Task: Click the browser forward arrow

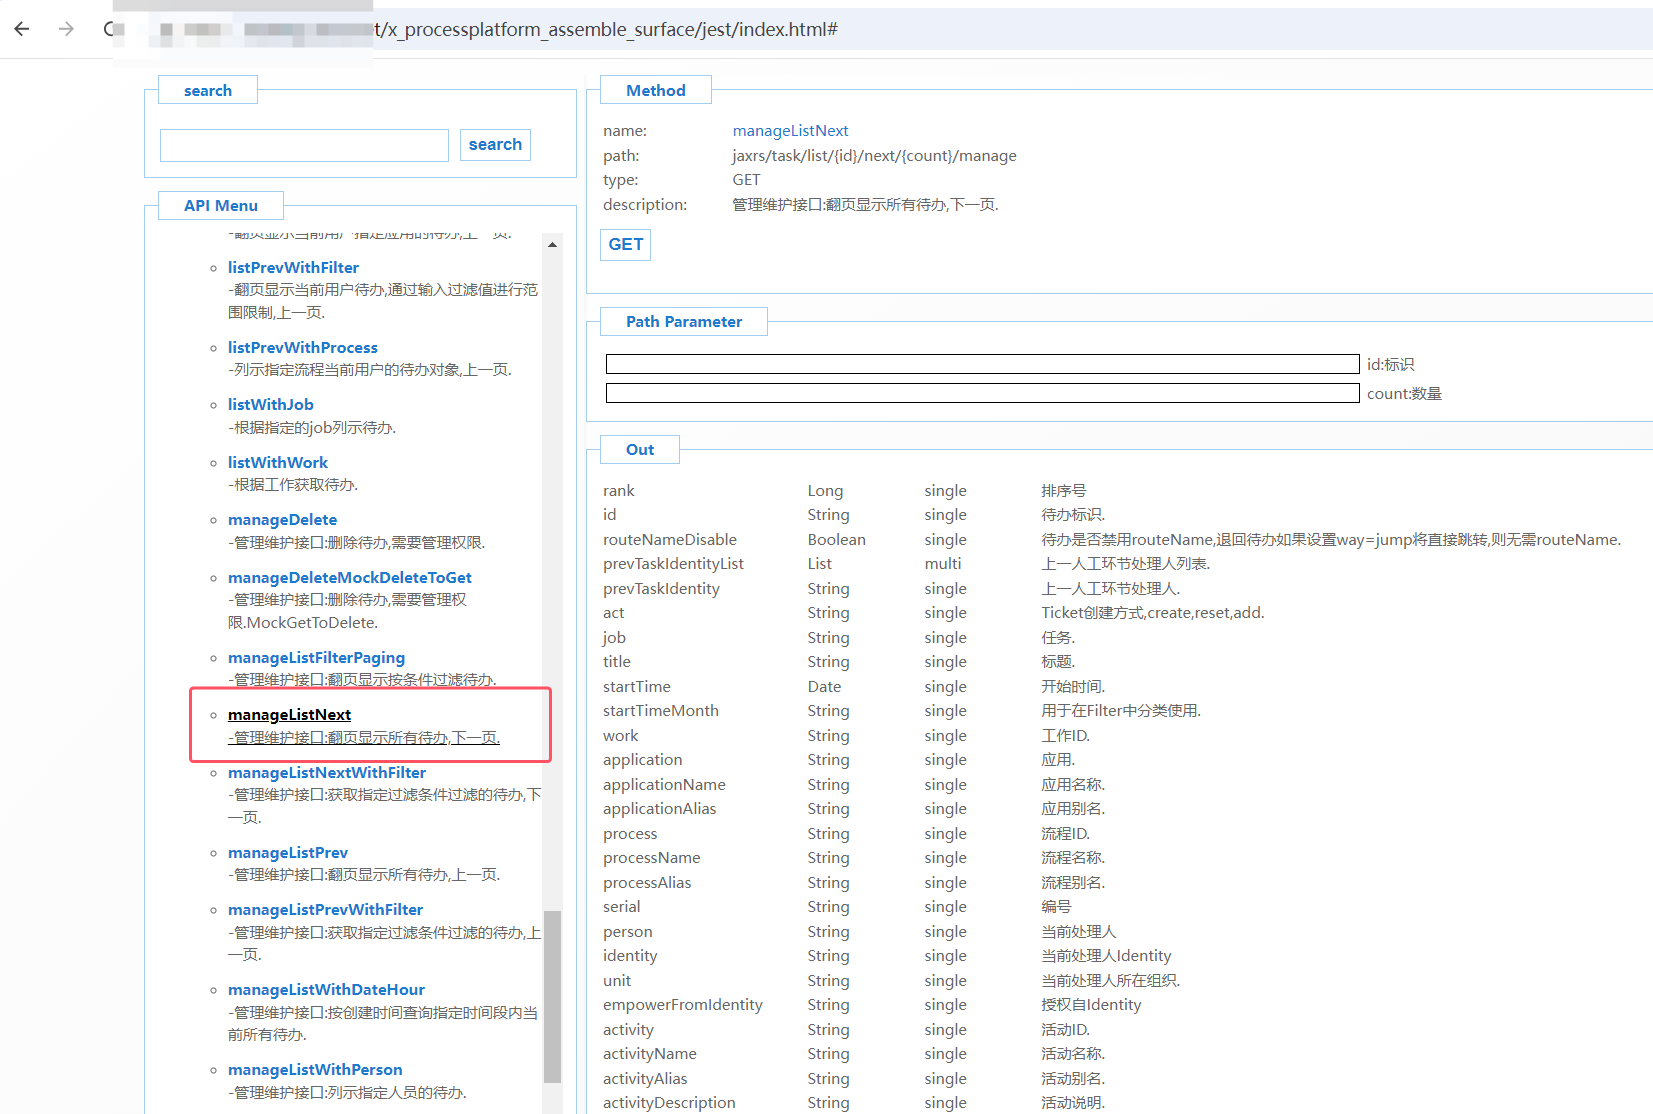Action: (66, 29)
